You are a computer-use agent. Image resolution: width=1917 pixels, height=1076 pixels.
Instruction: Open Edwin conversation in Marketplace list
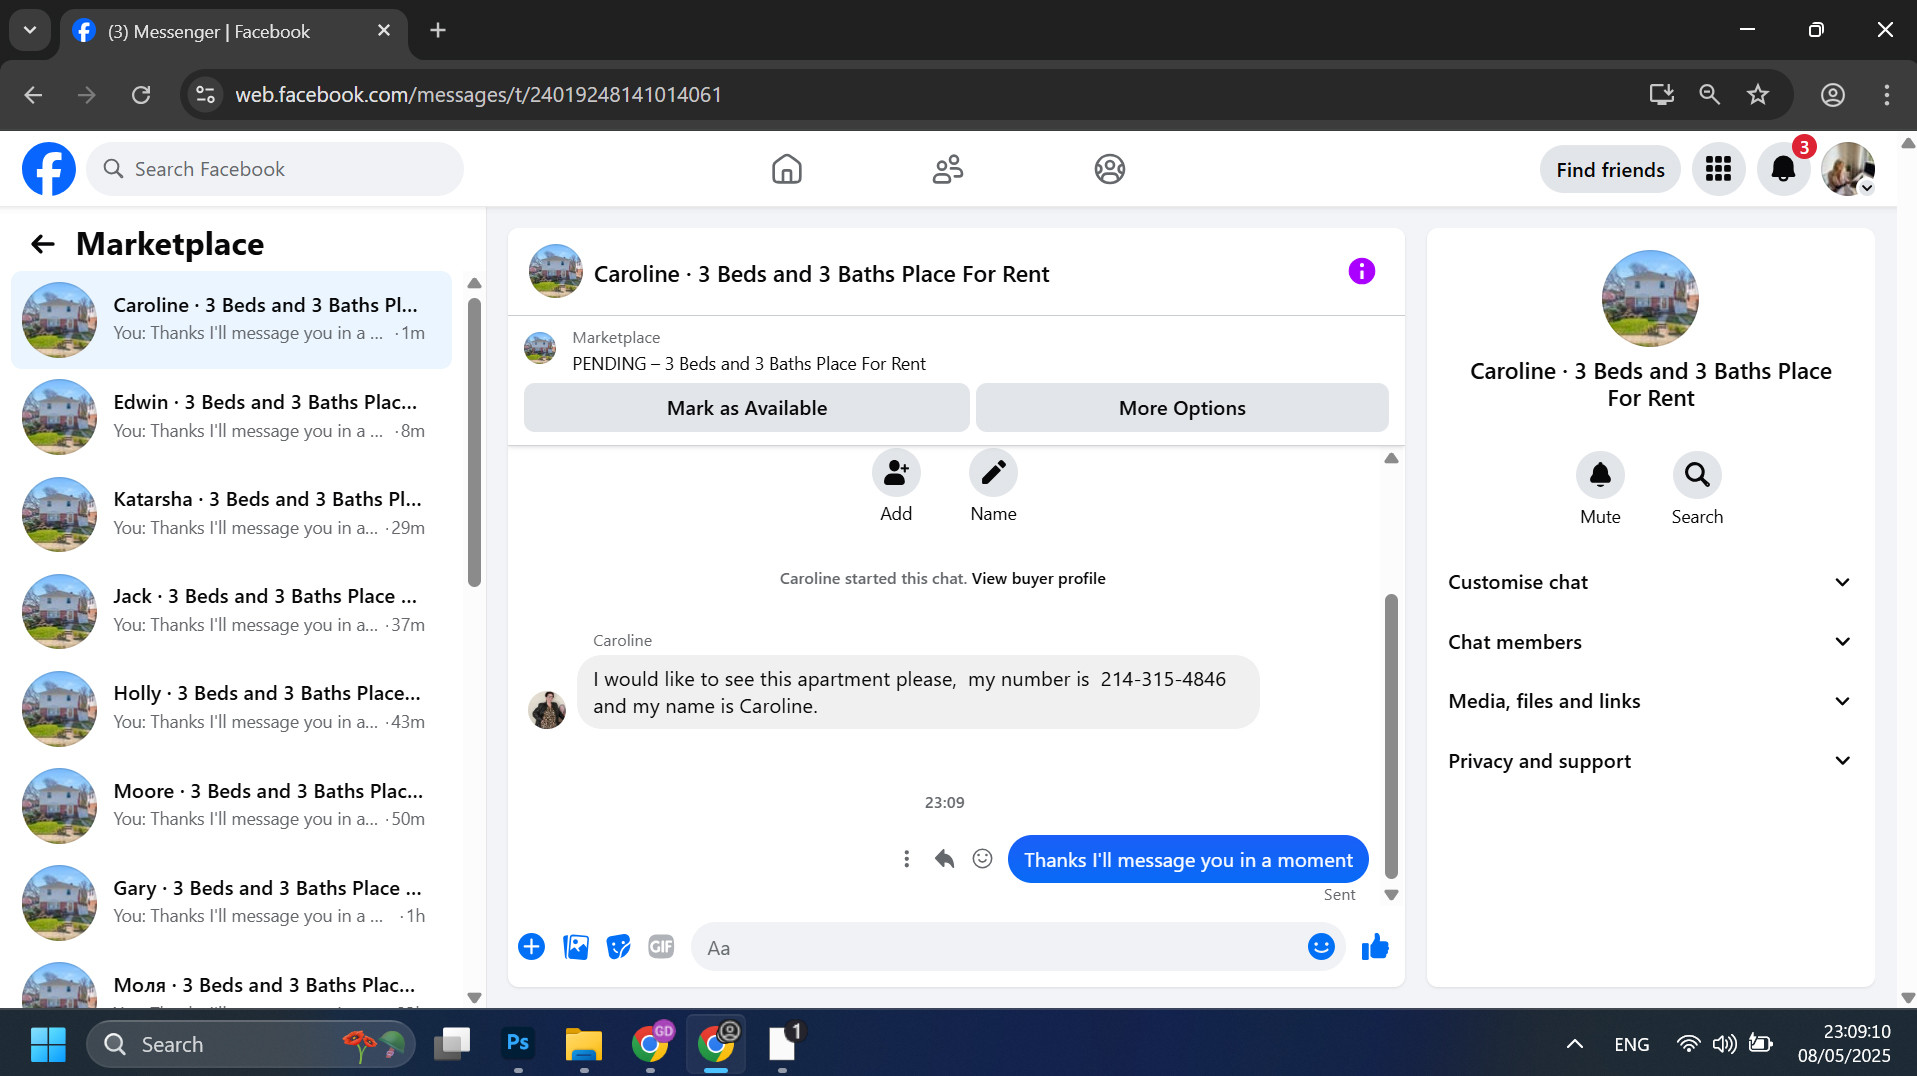click(231, 417)
